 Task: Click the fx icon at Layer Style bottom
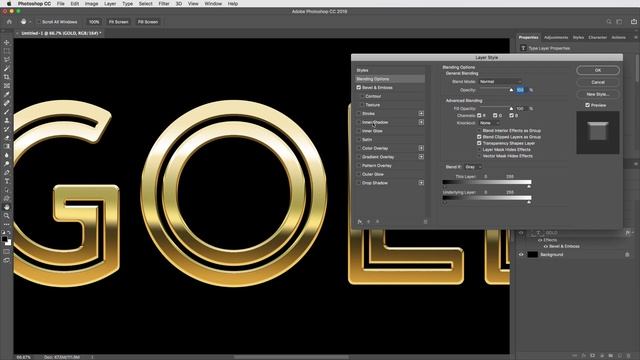click(360, 222)
